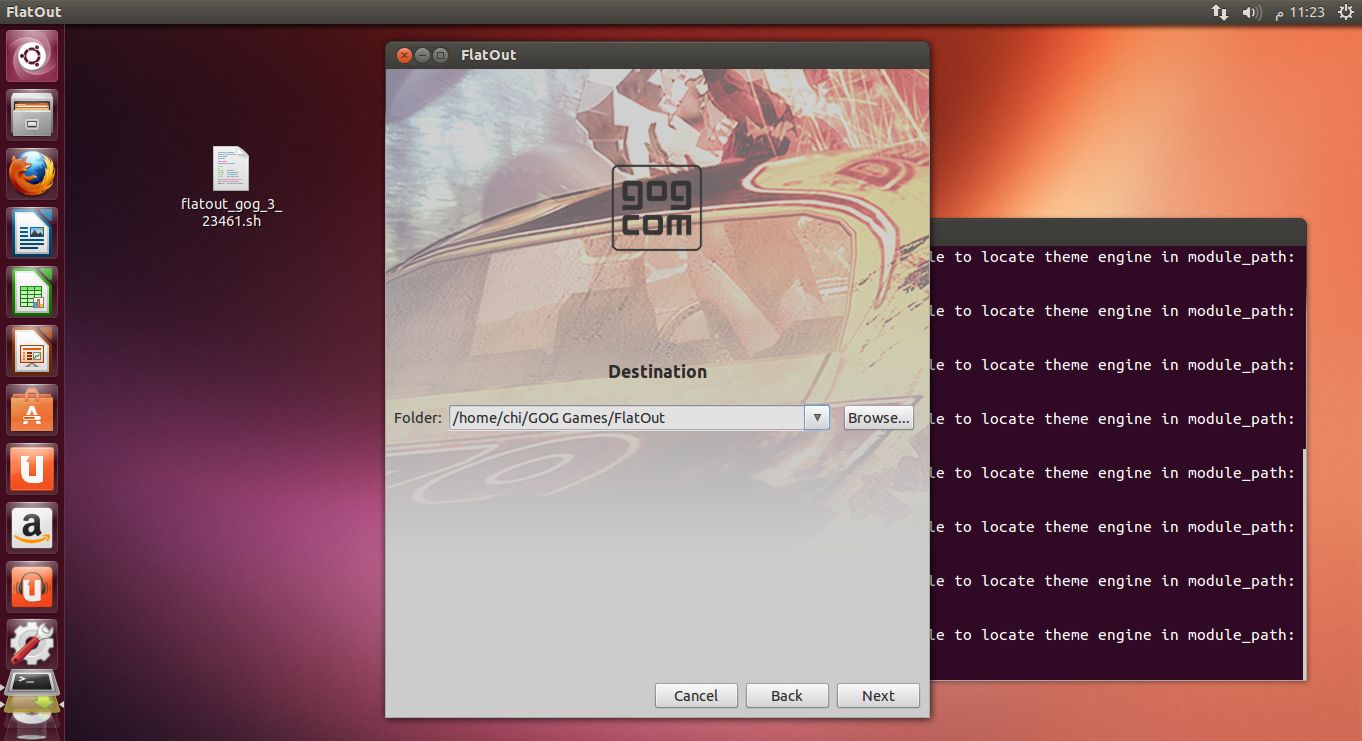Maximize the FlatOut installer window
The image size is (1362, 741).
click(440, 55)
